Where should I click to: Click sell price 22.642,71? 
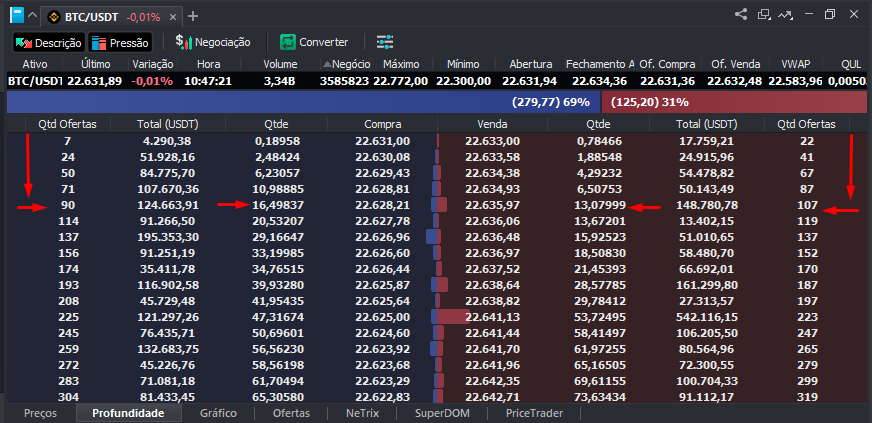[x=492, y=397]
